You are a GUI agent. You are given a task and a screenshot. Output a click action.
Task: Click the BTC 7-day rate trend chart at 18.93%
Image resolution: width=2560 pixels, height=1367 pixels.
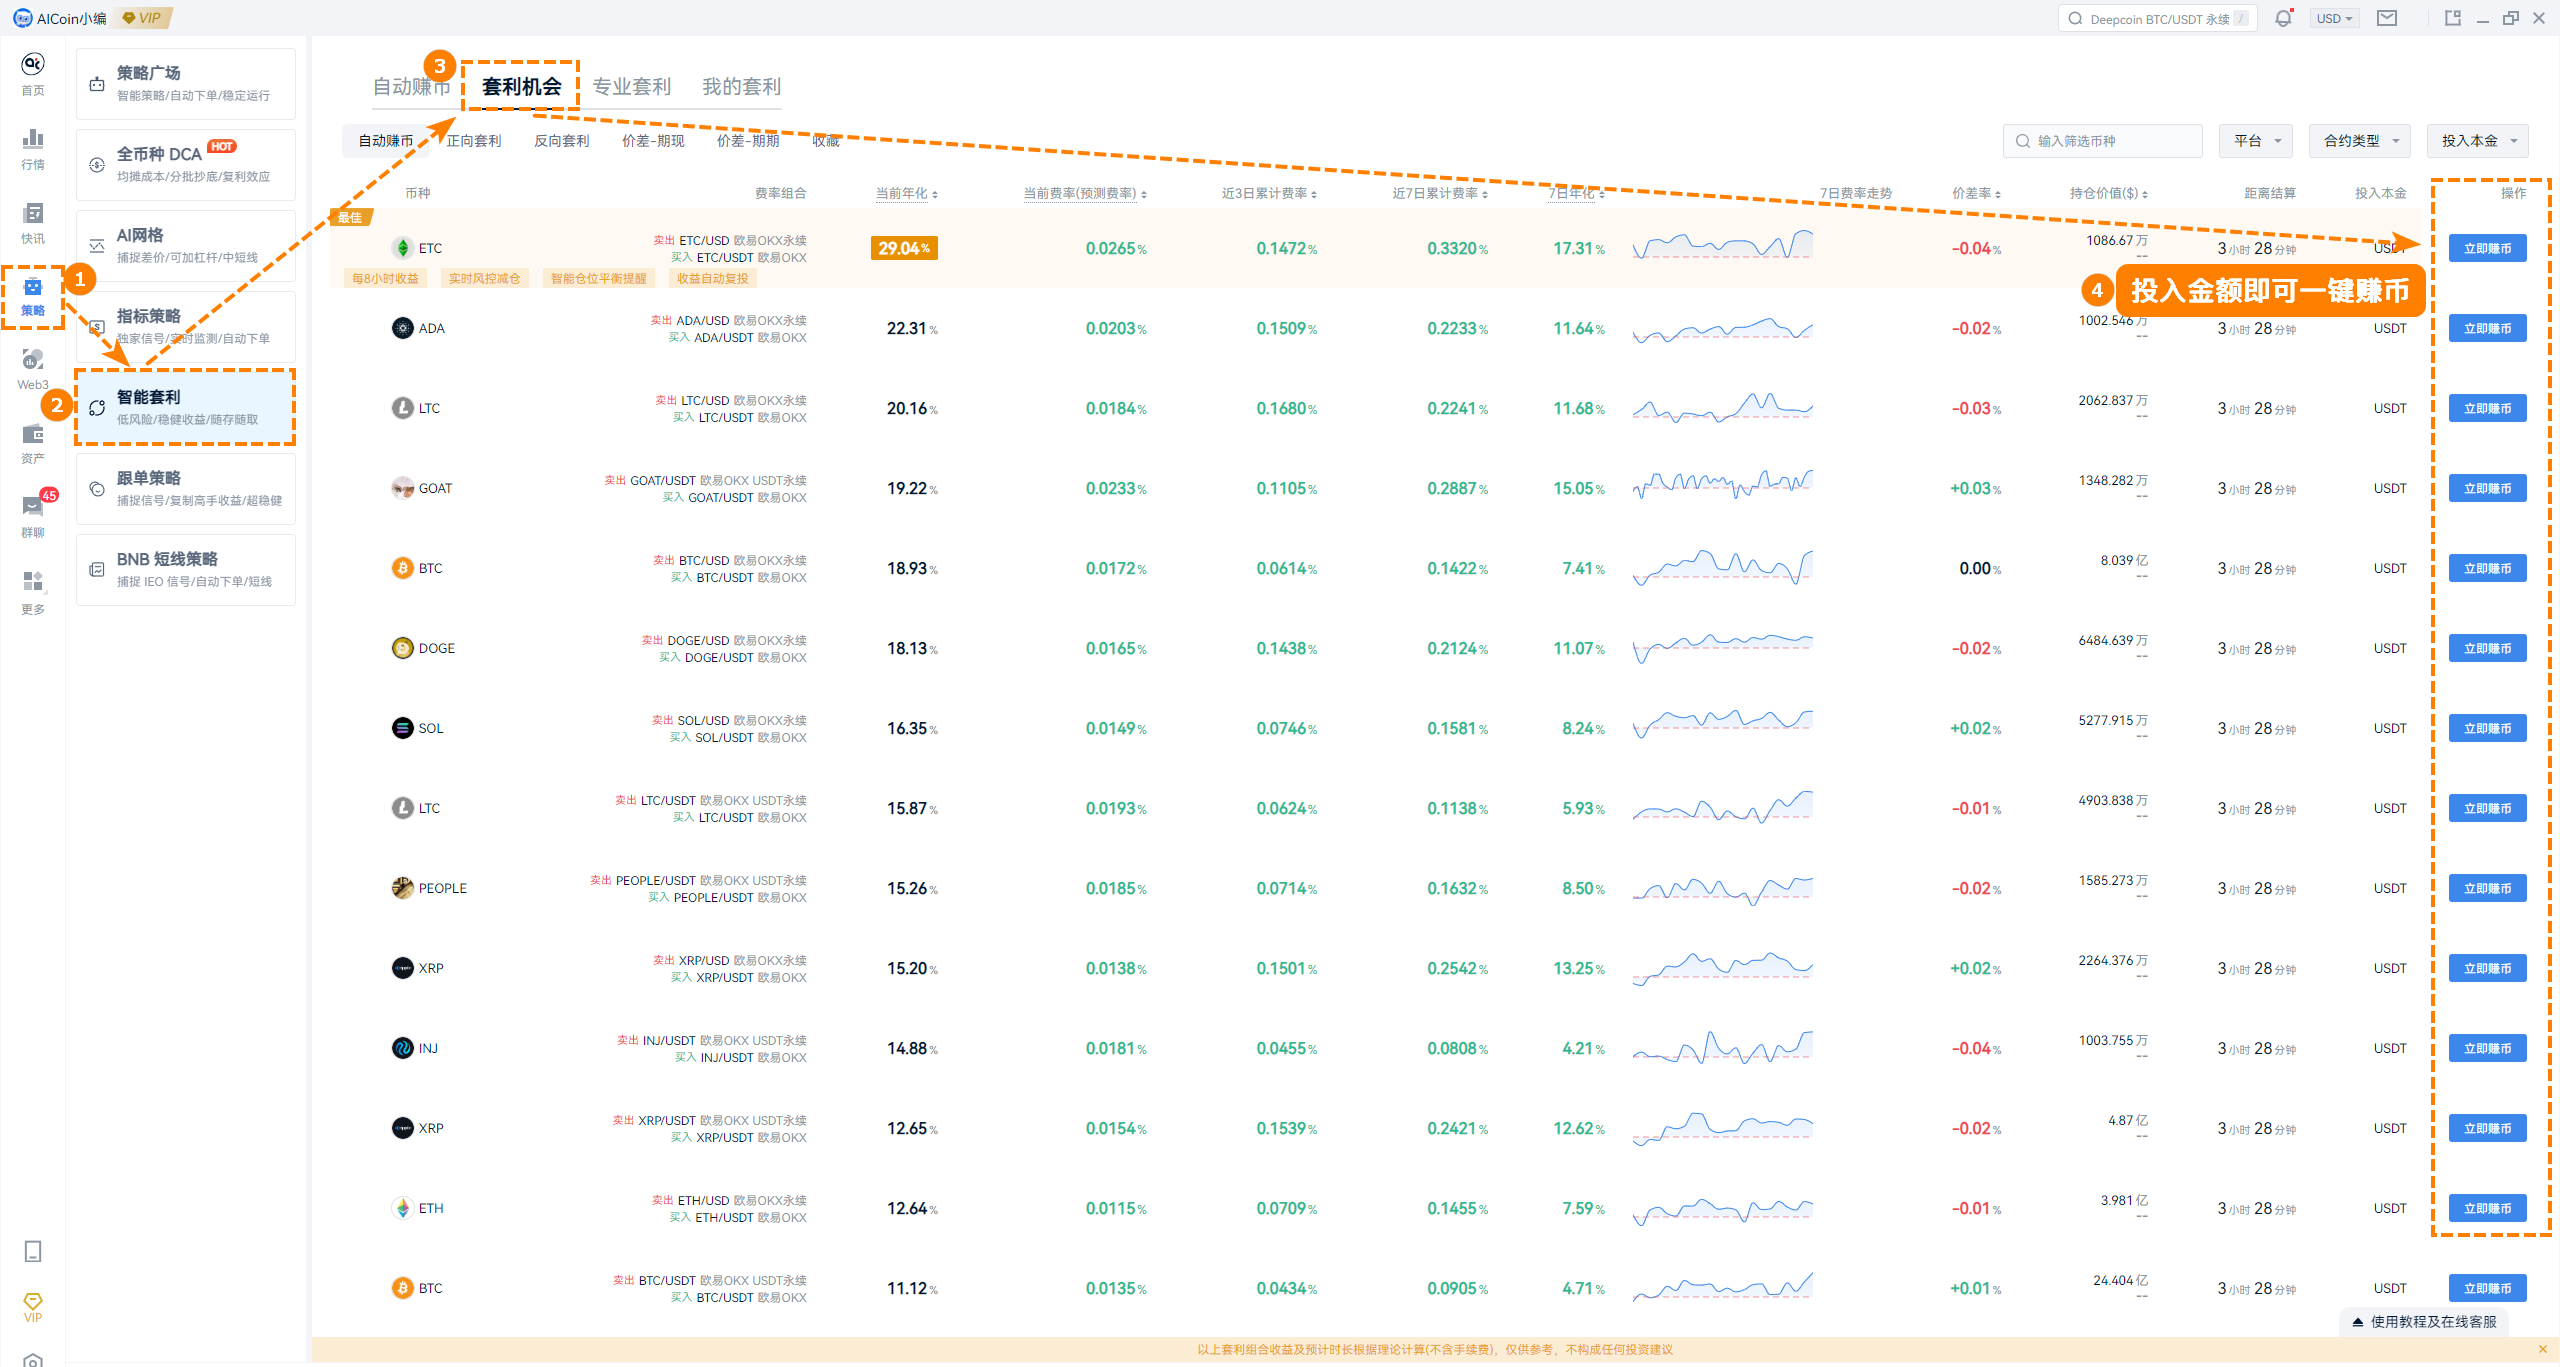click(1722, 567)
